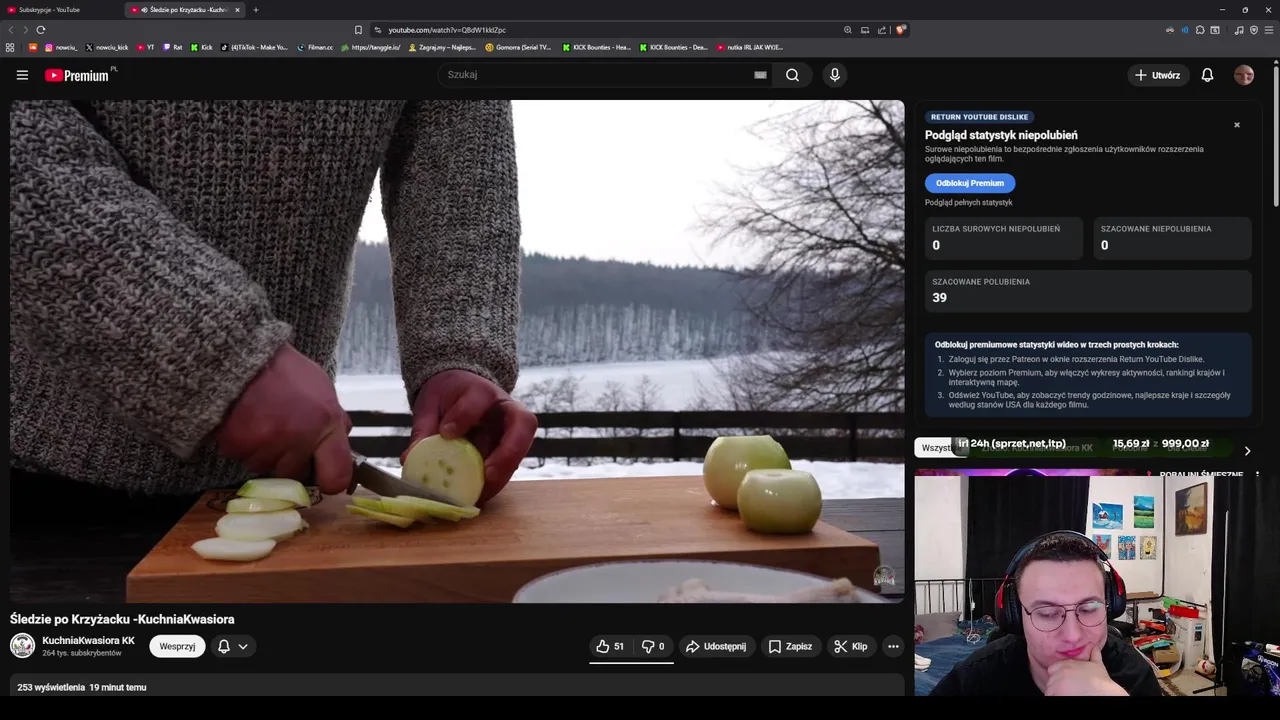The height and width of the screenshot is (720, 1280).
Task: Open the YT bookmark
Action: click(x=146, y=47)
